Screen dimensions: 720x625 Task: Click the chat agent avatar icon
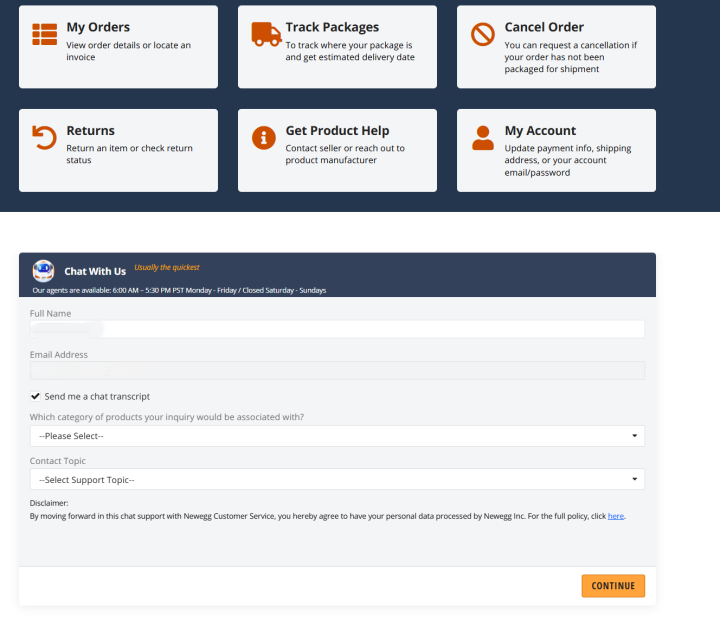click(44, 271)
